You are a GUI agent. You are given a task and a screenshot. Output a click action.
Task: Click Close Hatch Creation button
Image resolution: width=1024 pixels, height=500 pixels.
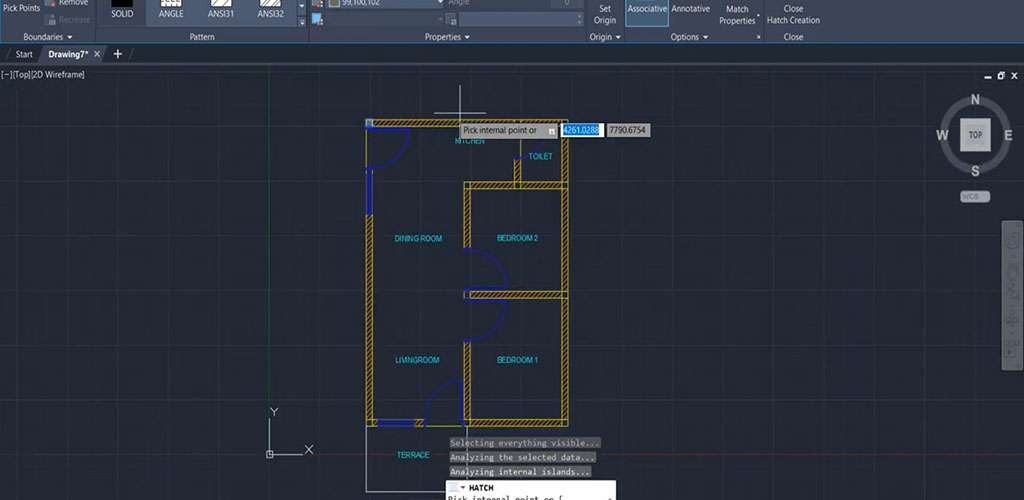pos(793,14)
